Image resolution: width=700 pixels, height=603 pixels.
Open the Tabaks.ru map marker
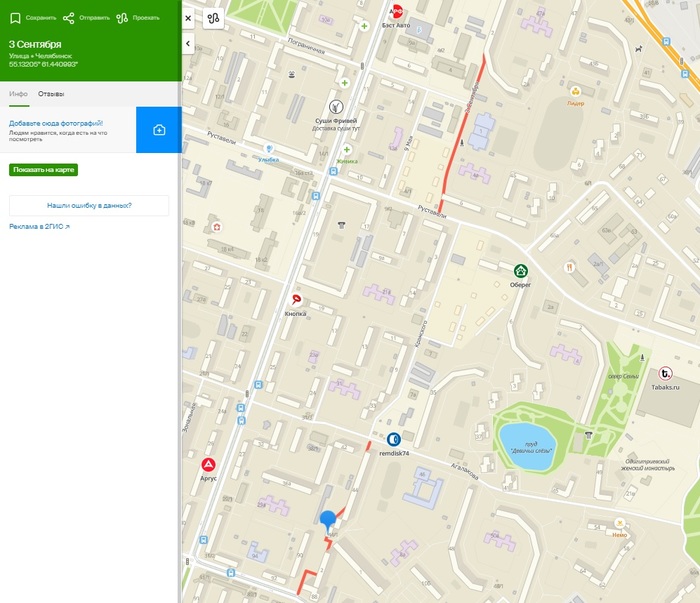point(666,373)
